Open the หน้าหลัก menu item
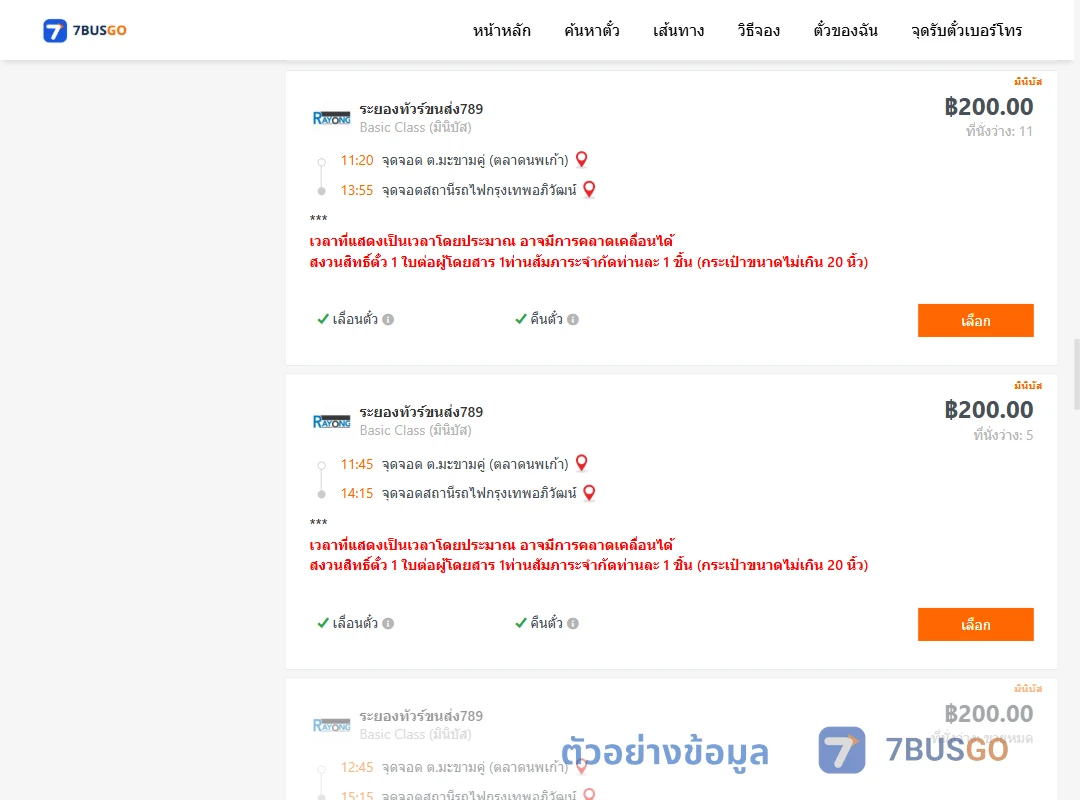The width and height of the screenshot is (1080, 800). [x=501, y=30]
